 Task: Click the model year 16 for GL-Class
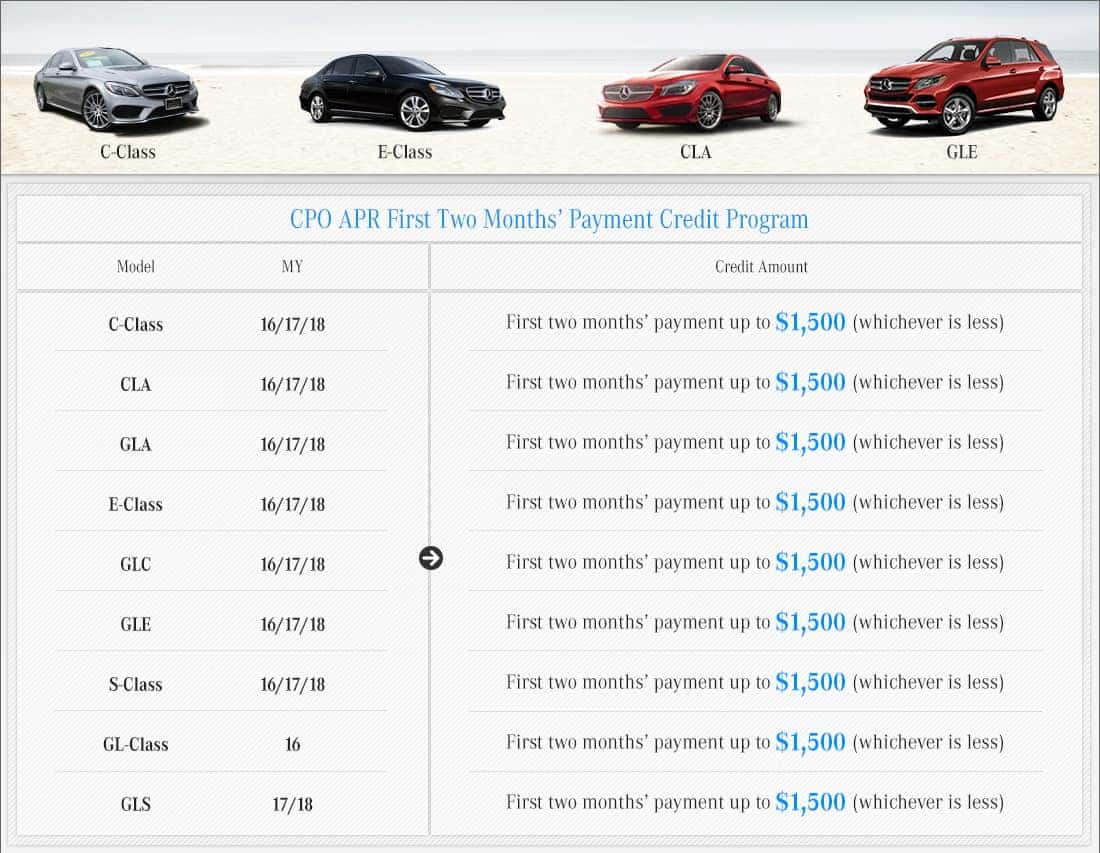point(293,744)
